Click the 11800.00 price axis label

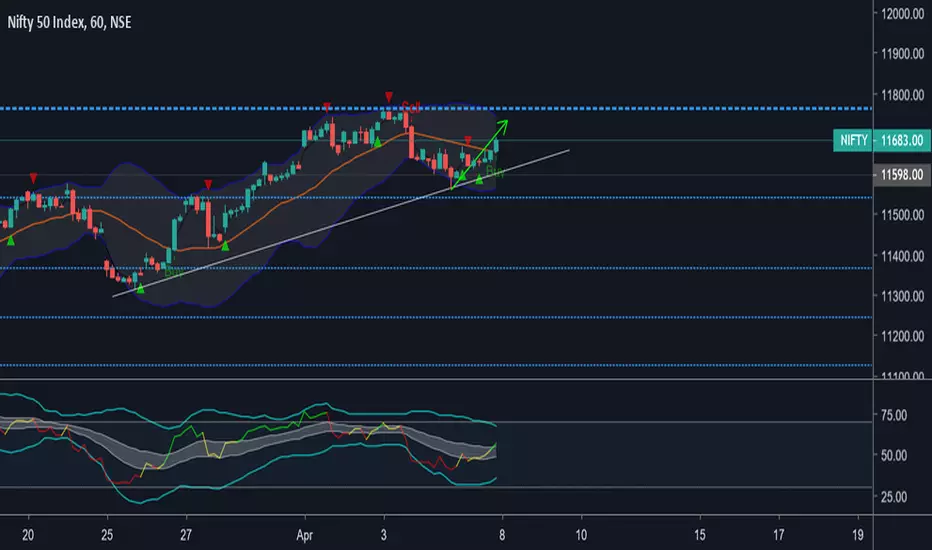click(x=902, y=95)
